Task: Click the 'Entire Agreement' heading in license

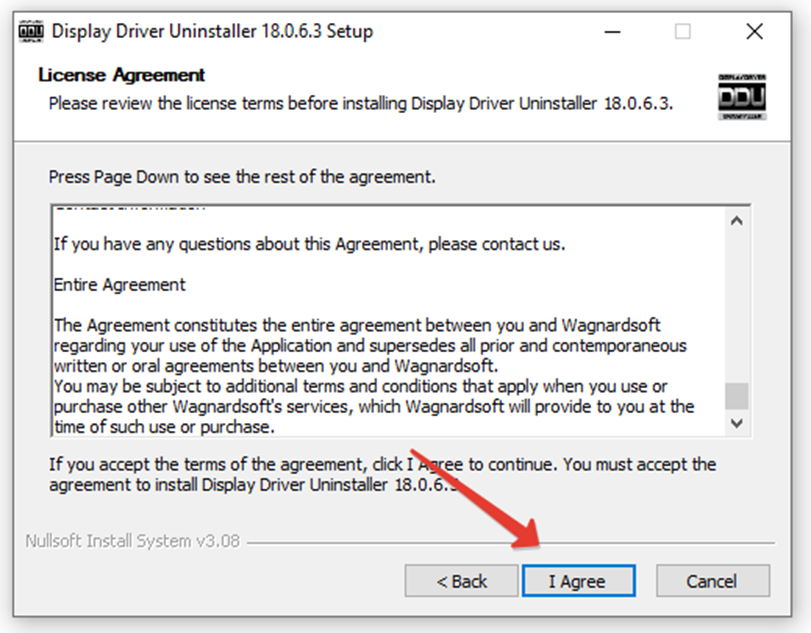Action: (119, 284)
